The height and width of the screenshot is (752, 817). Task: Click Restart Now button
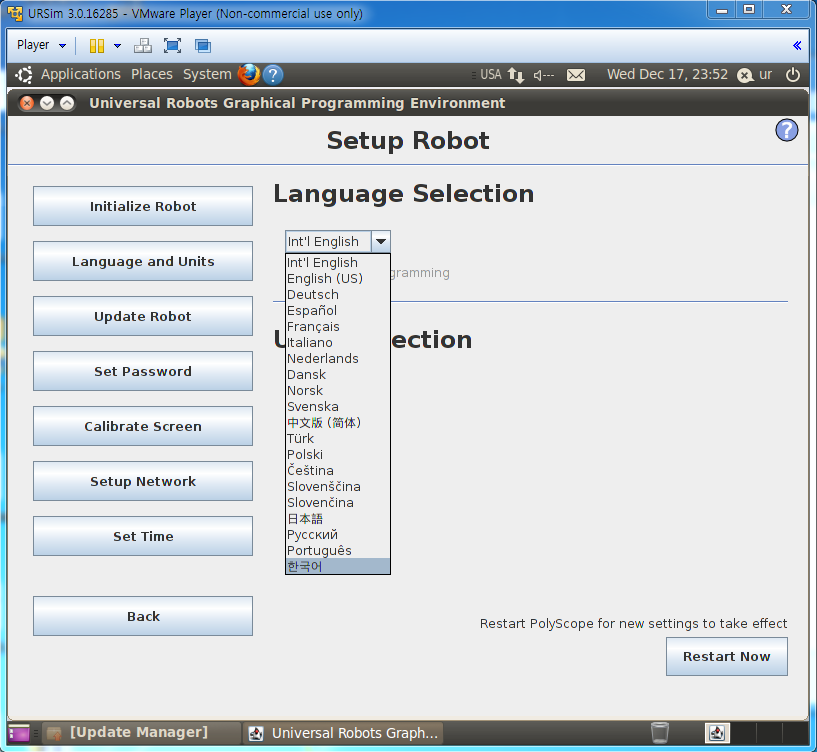(x=726, y=657)
